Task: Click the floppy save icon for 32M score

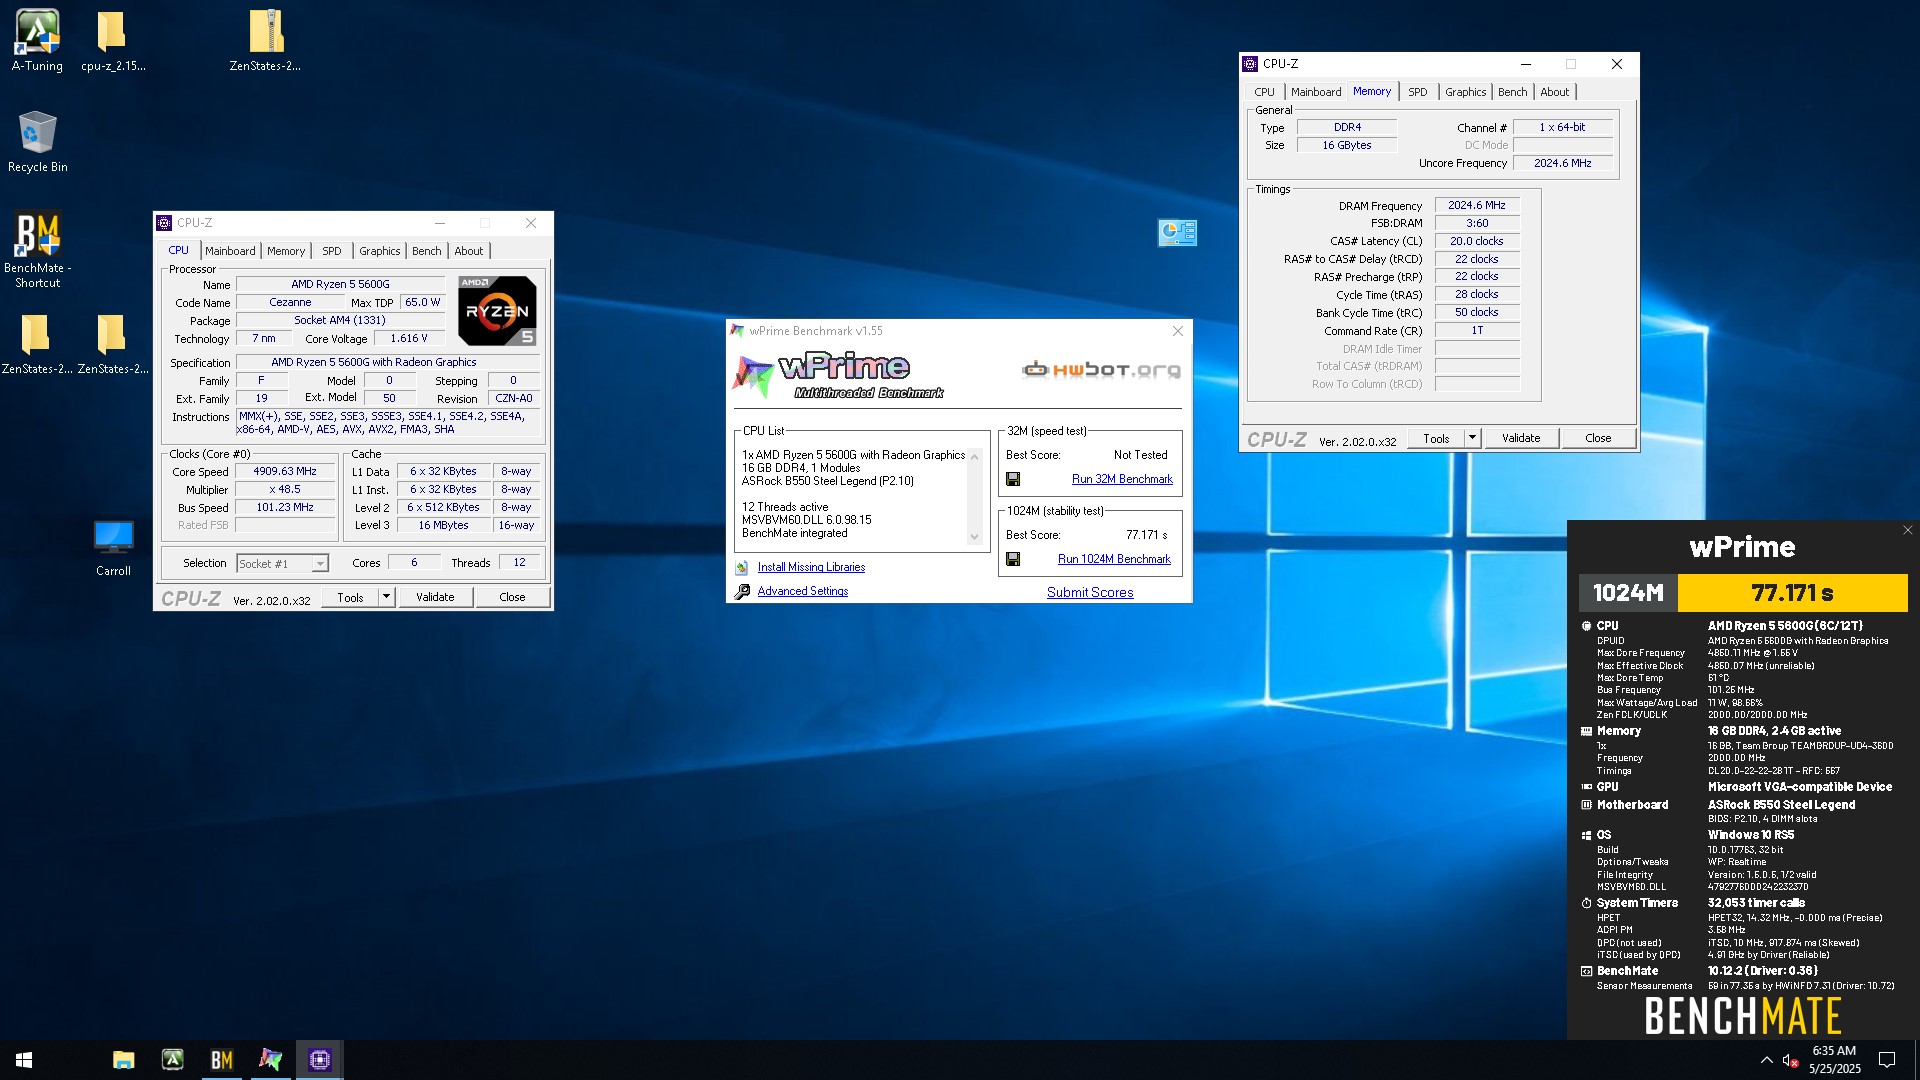Action: (x=1013, y=479)
